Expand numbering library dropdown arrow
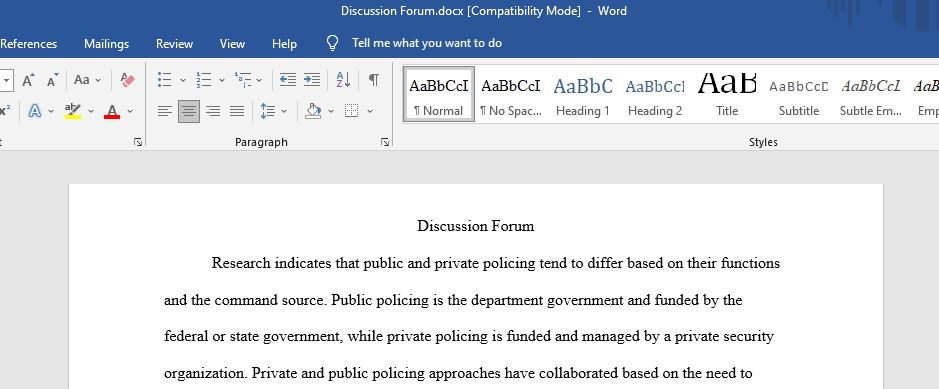This screenshot has width=939, height=389. point(222,80)
